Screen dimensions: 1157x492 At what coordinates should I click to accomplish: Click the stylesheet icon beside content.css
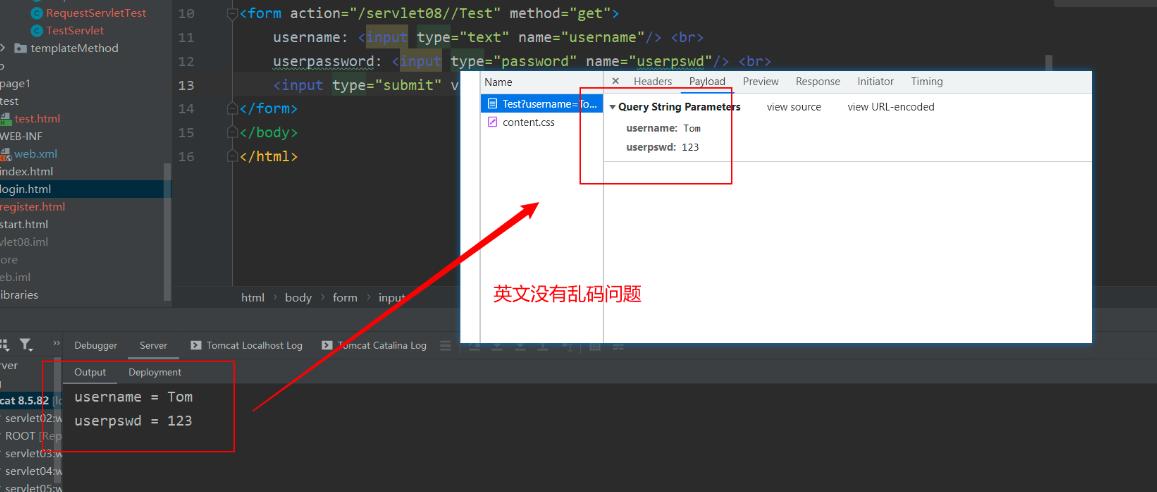pyautogui.click(x=492, y=122)
